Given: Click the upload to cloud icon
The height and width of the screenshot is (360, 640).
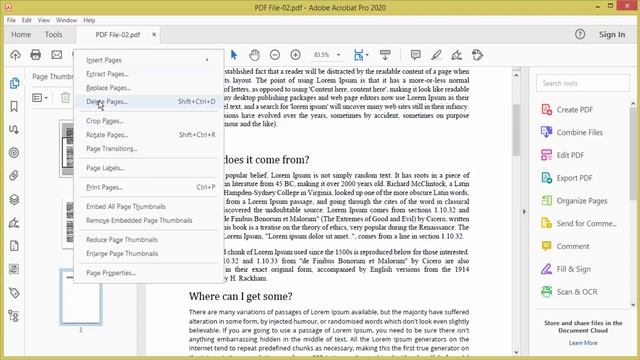Looking at the screenshot, I should pyautogui.click(x=16, y=55).
